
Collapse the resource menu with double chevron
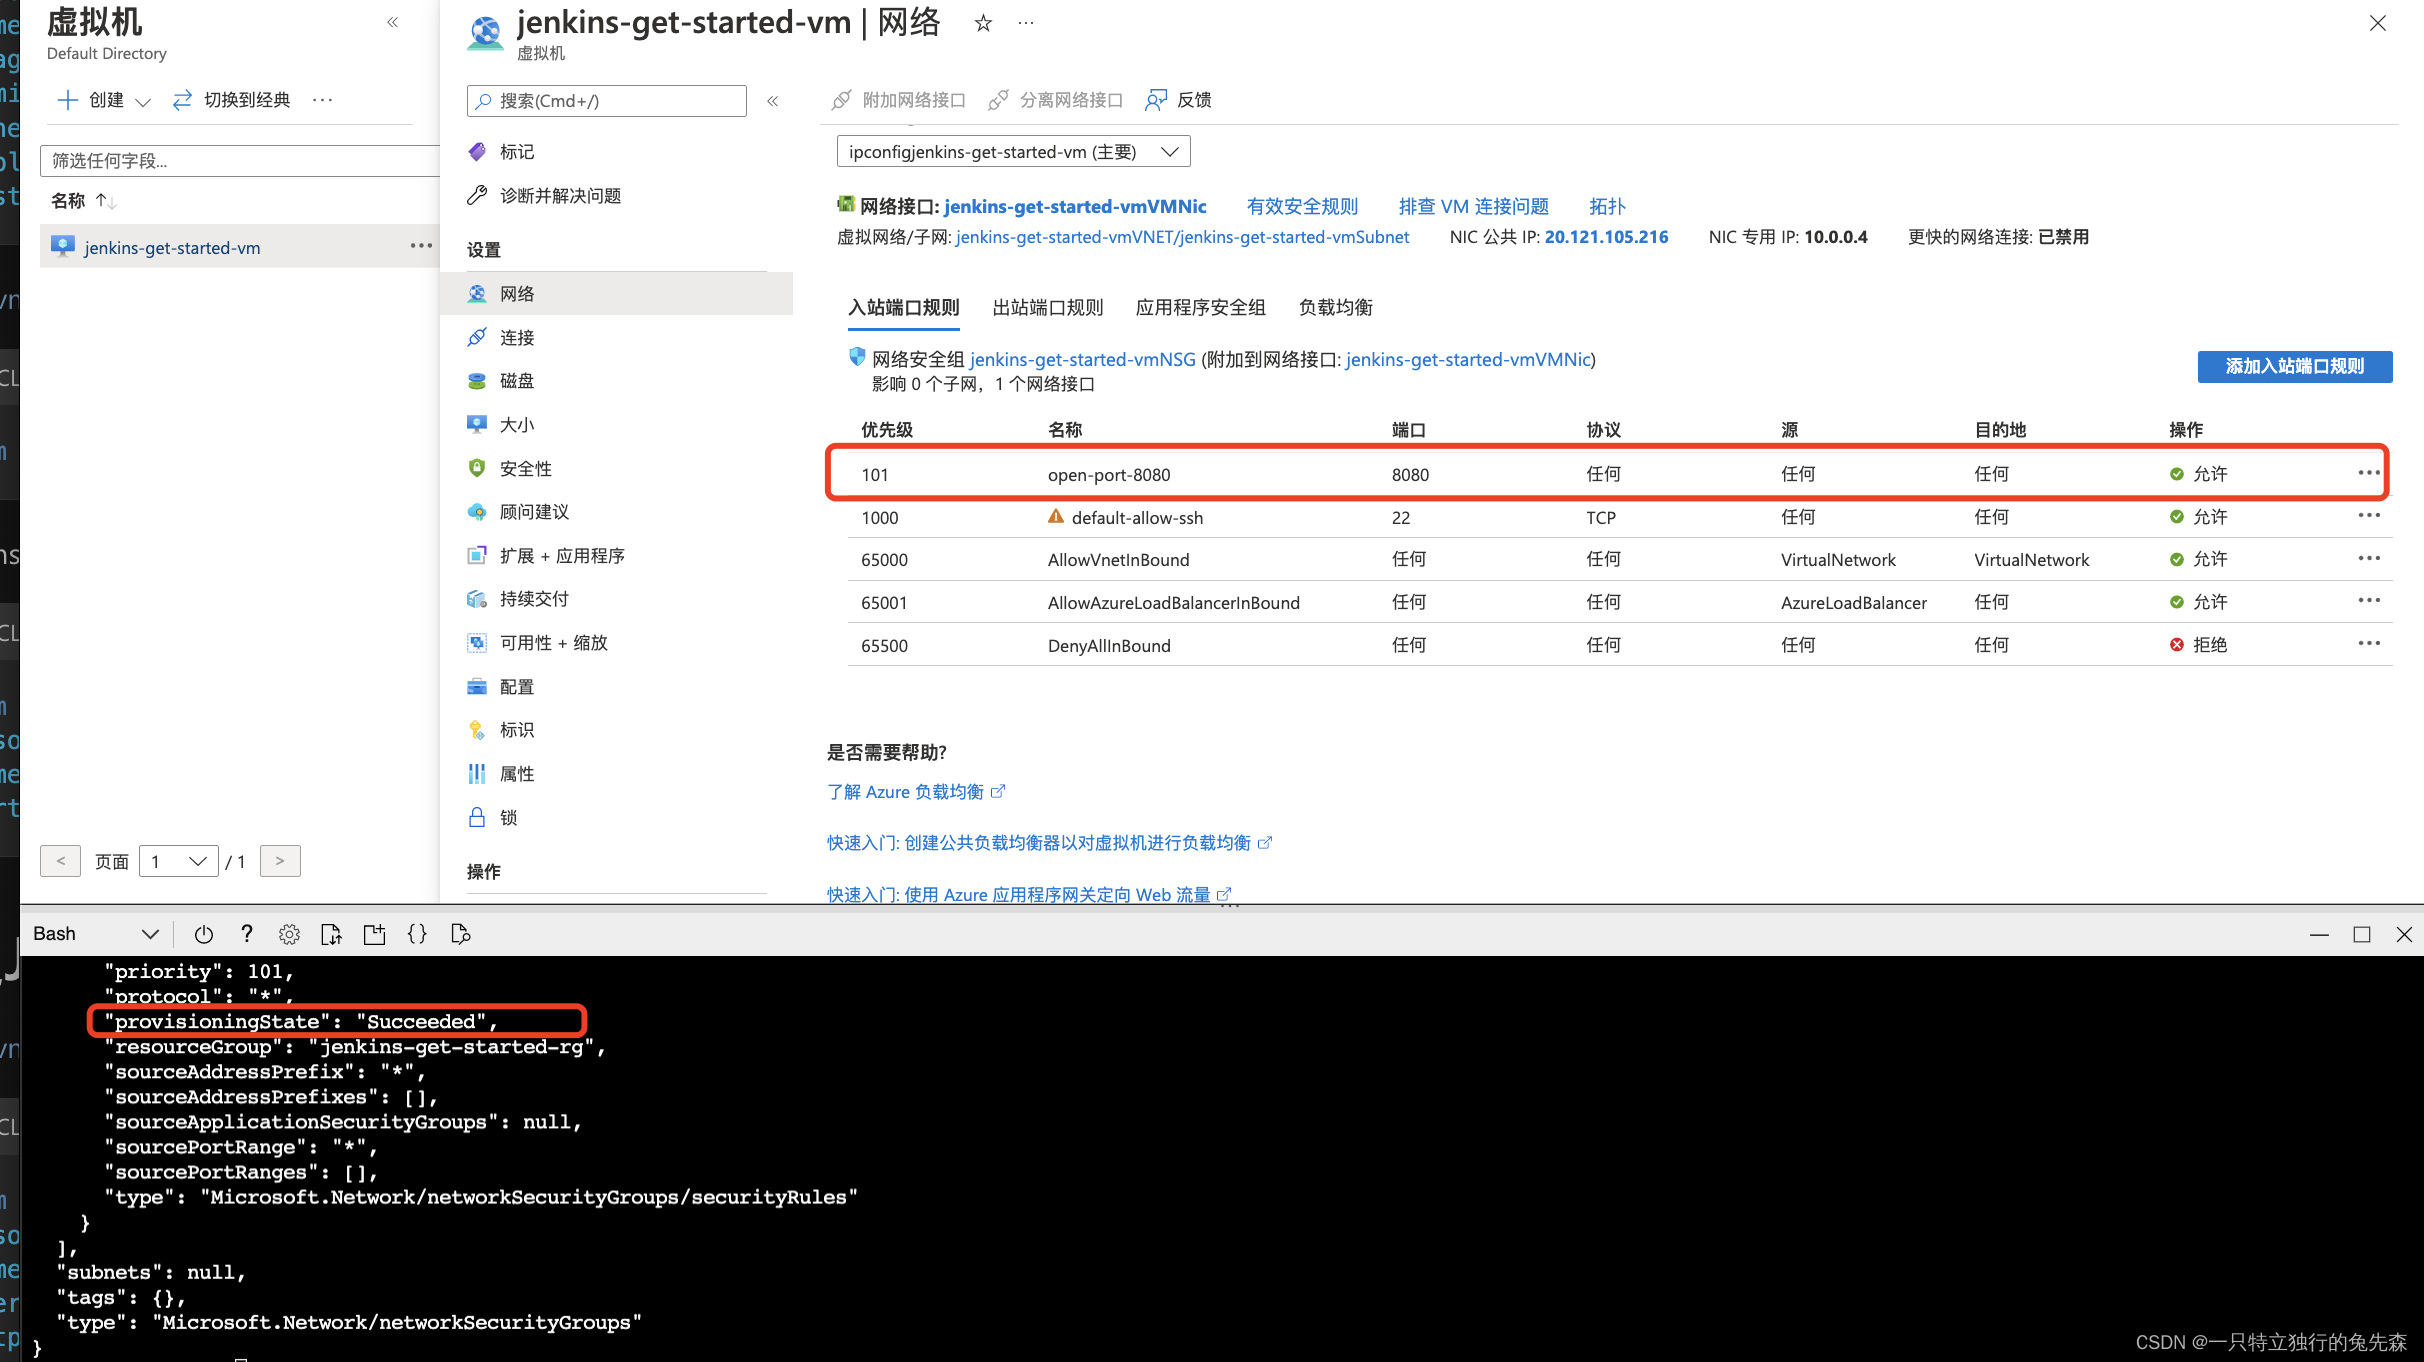pyautogui.click(x=772, y=101)
